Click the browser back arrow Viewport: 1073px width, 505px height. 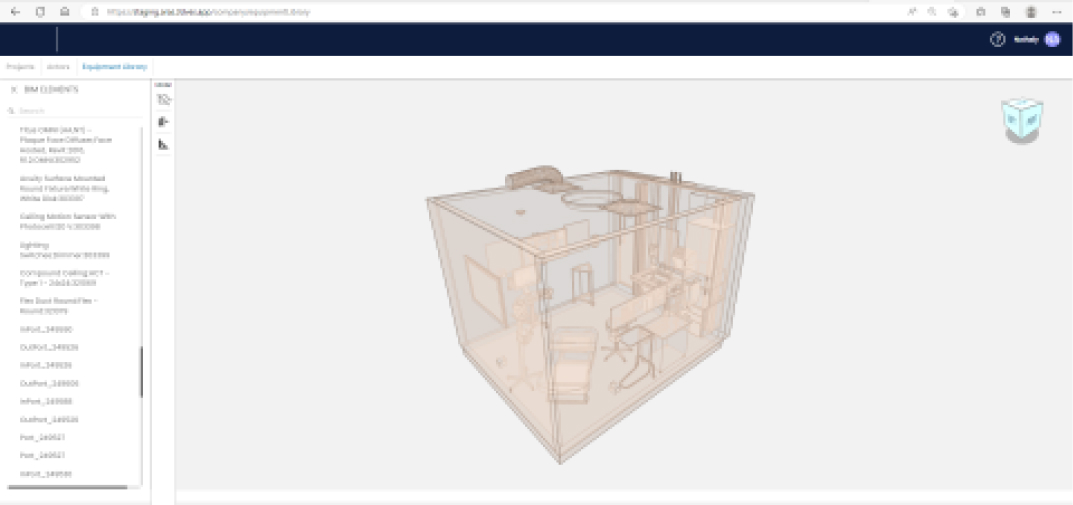point(15,11)
